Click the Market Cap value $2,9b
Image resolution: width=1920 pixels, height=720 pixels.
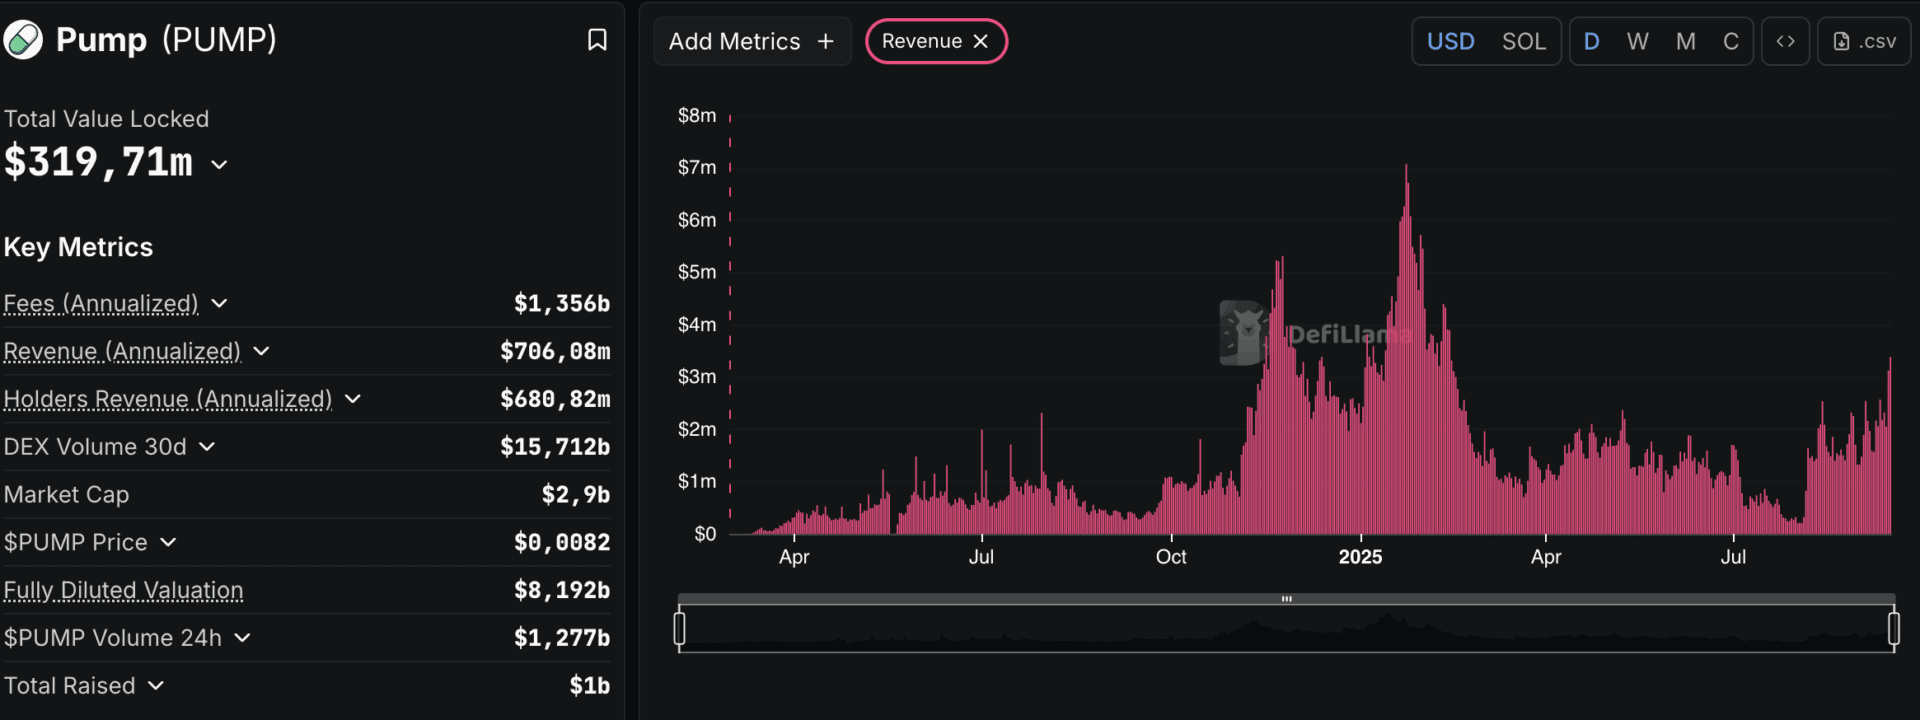[x=575, y=494]
